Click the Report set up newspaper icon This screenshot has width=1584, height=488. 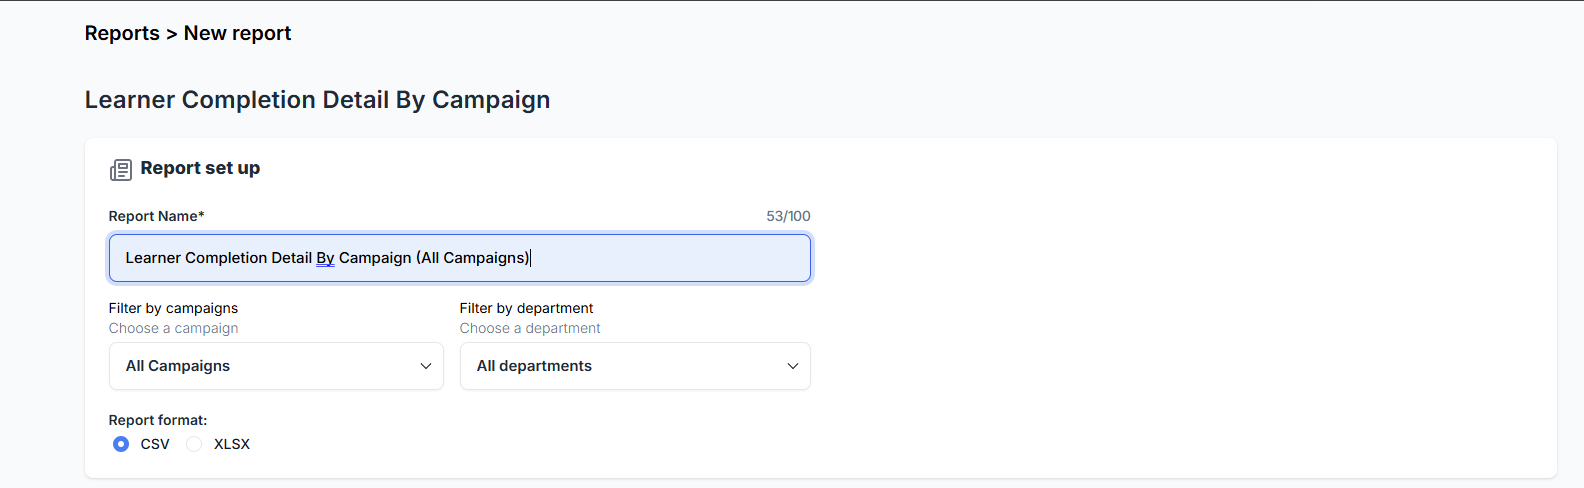(121, 169)
